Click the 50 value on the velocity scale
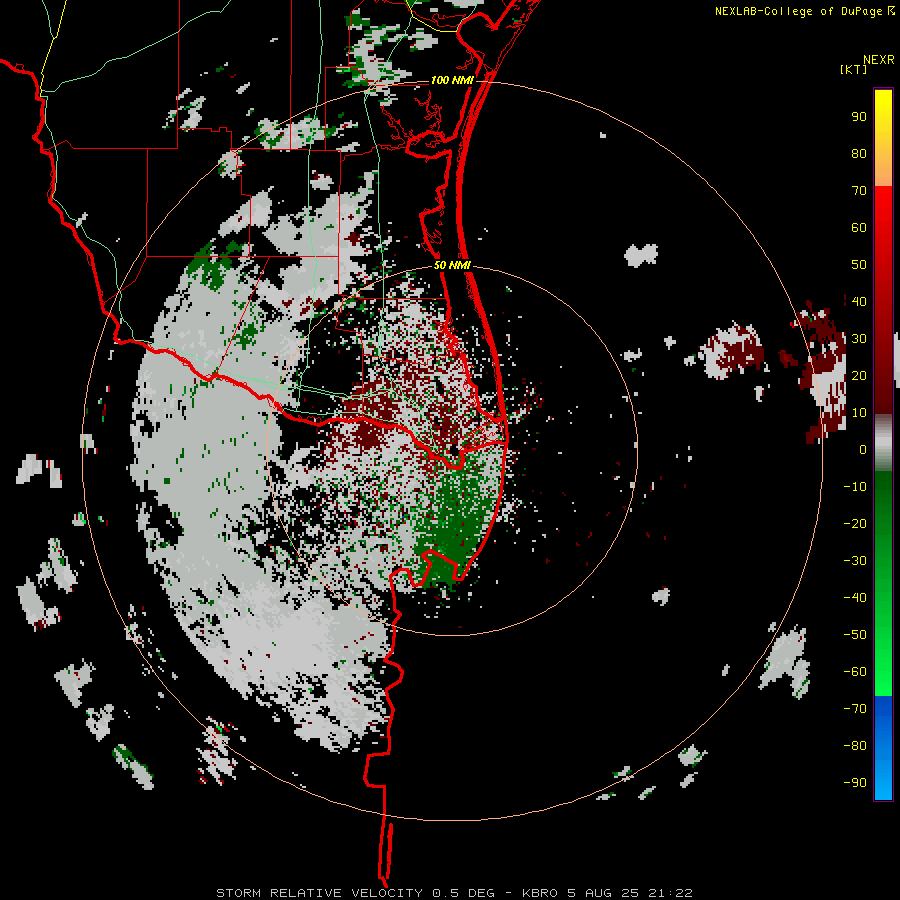900x900 pixels. (859, 265)
